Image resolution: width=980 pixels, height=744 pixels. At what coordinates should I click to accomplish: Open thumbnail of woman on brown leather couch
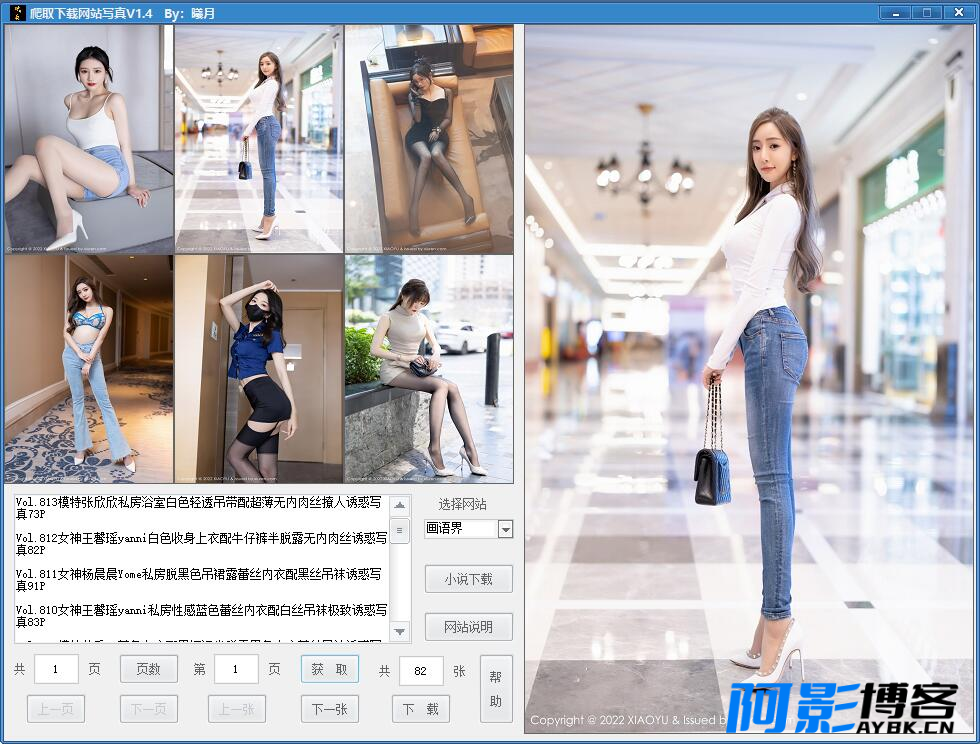[429, 139]
